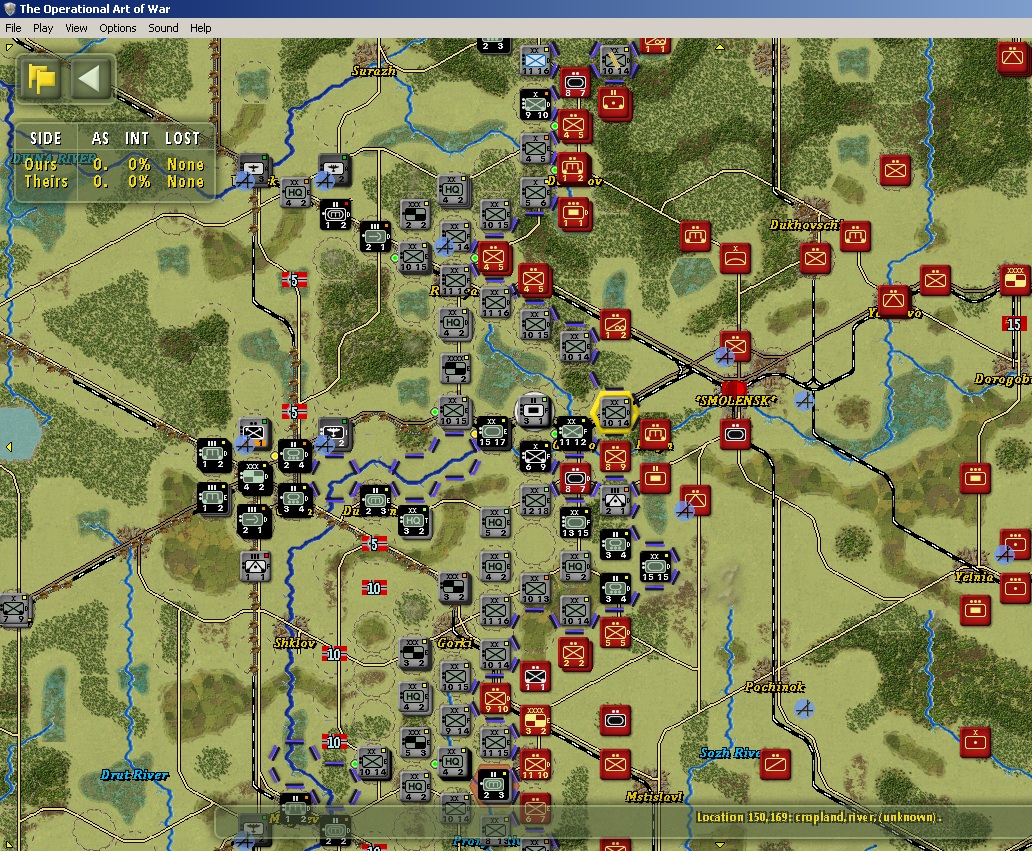The height and width of the screenshot is (851, 1032).
Task: Select the red-yellow XXXX counter 3 2
Action: (x=535, y=721)
